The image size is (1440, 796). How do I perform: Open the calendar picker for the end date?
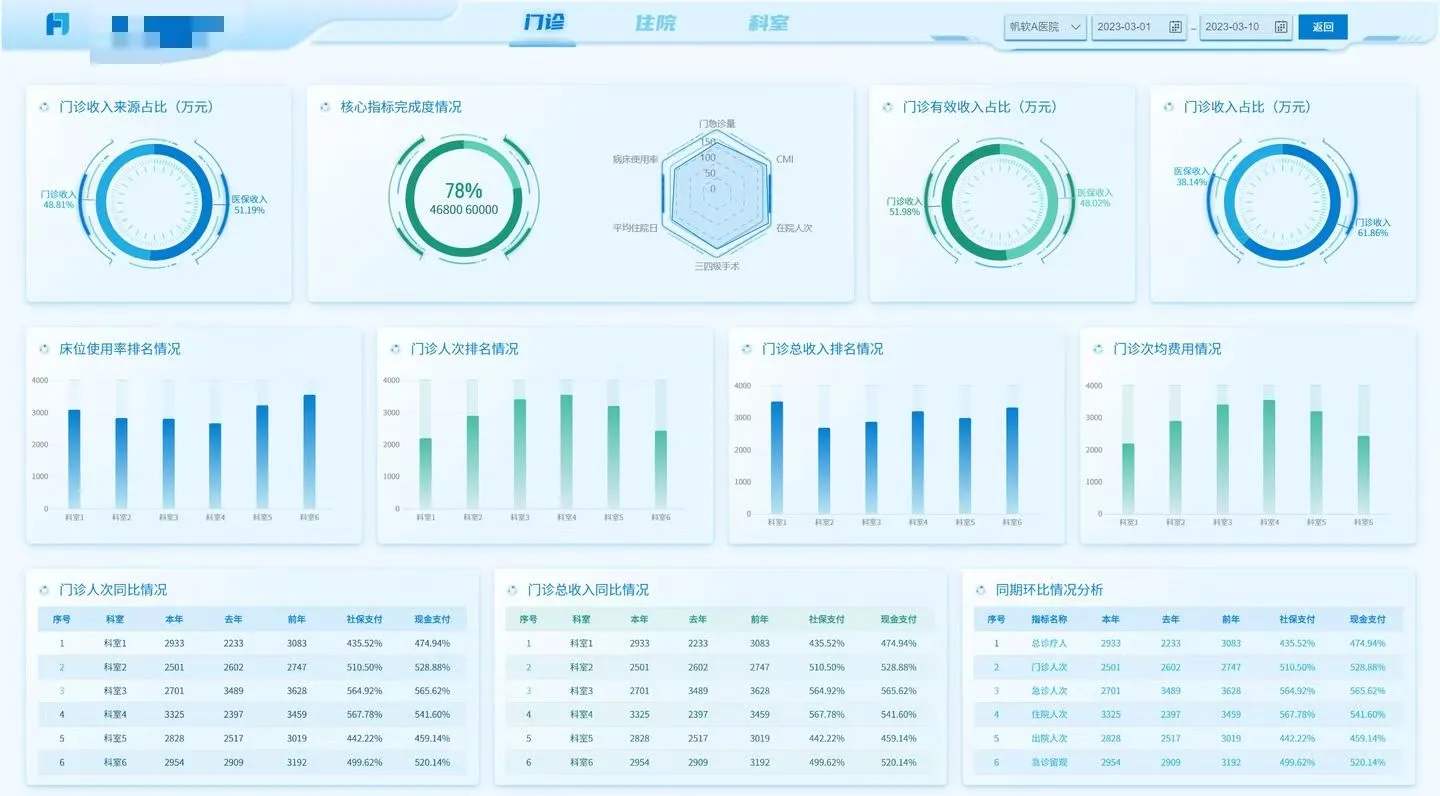[x=1281, y=27]
